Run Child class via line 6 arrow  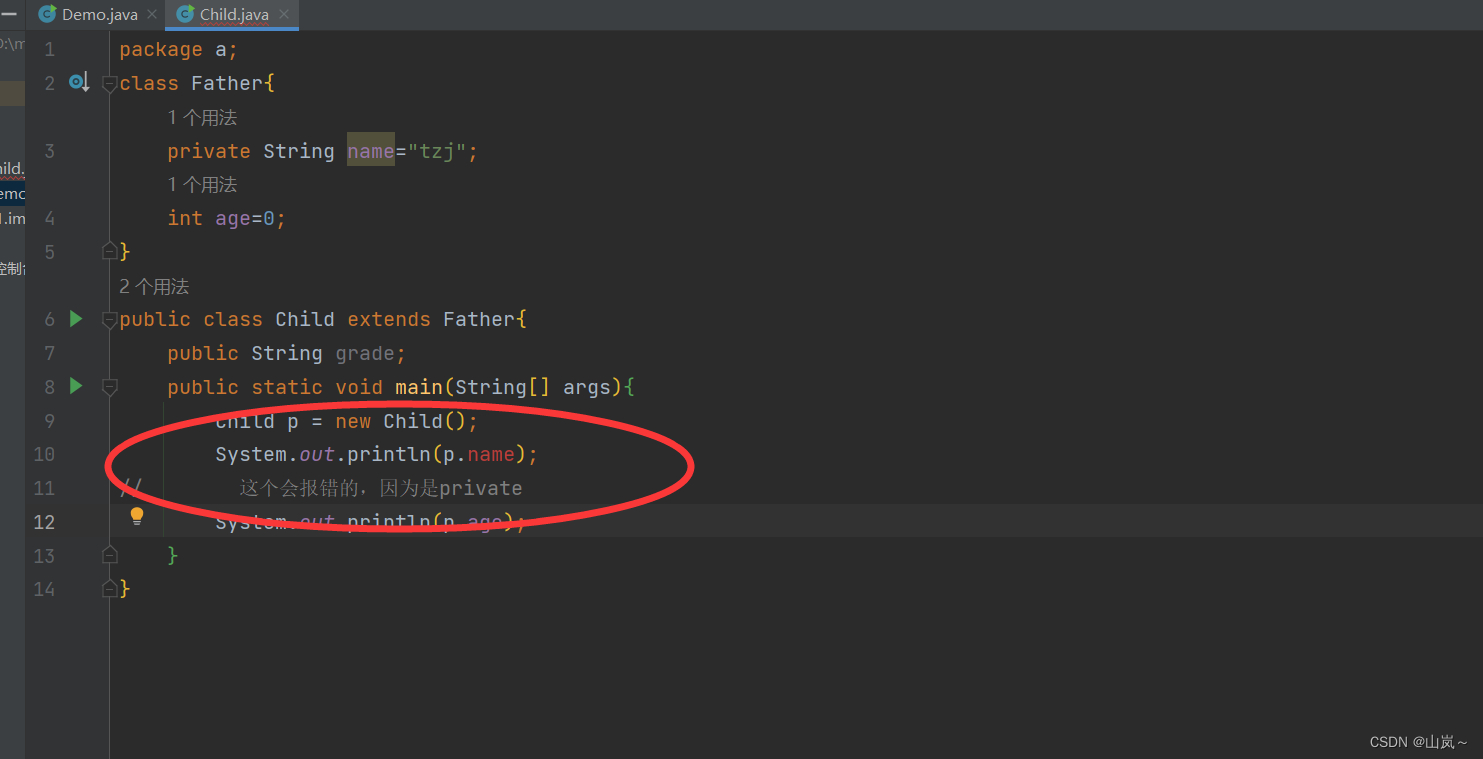[x=76, y=319]
